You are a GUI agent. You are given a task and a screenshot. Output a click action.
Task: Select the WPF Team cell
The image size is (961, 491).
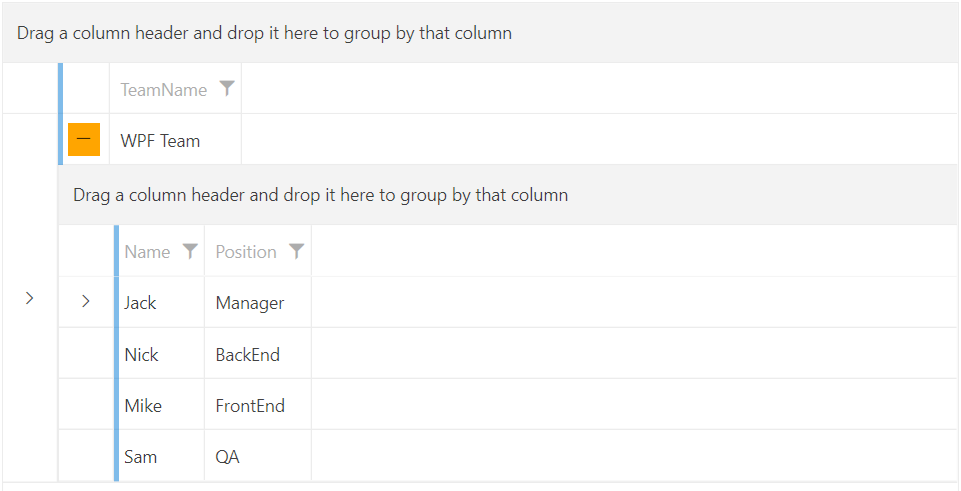click(x=161, y=141)
